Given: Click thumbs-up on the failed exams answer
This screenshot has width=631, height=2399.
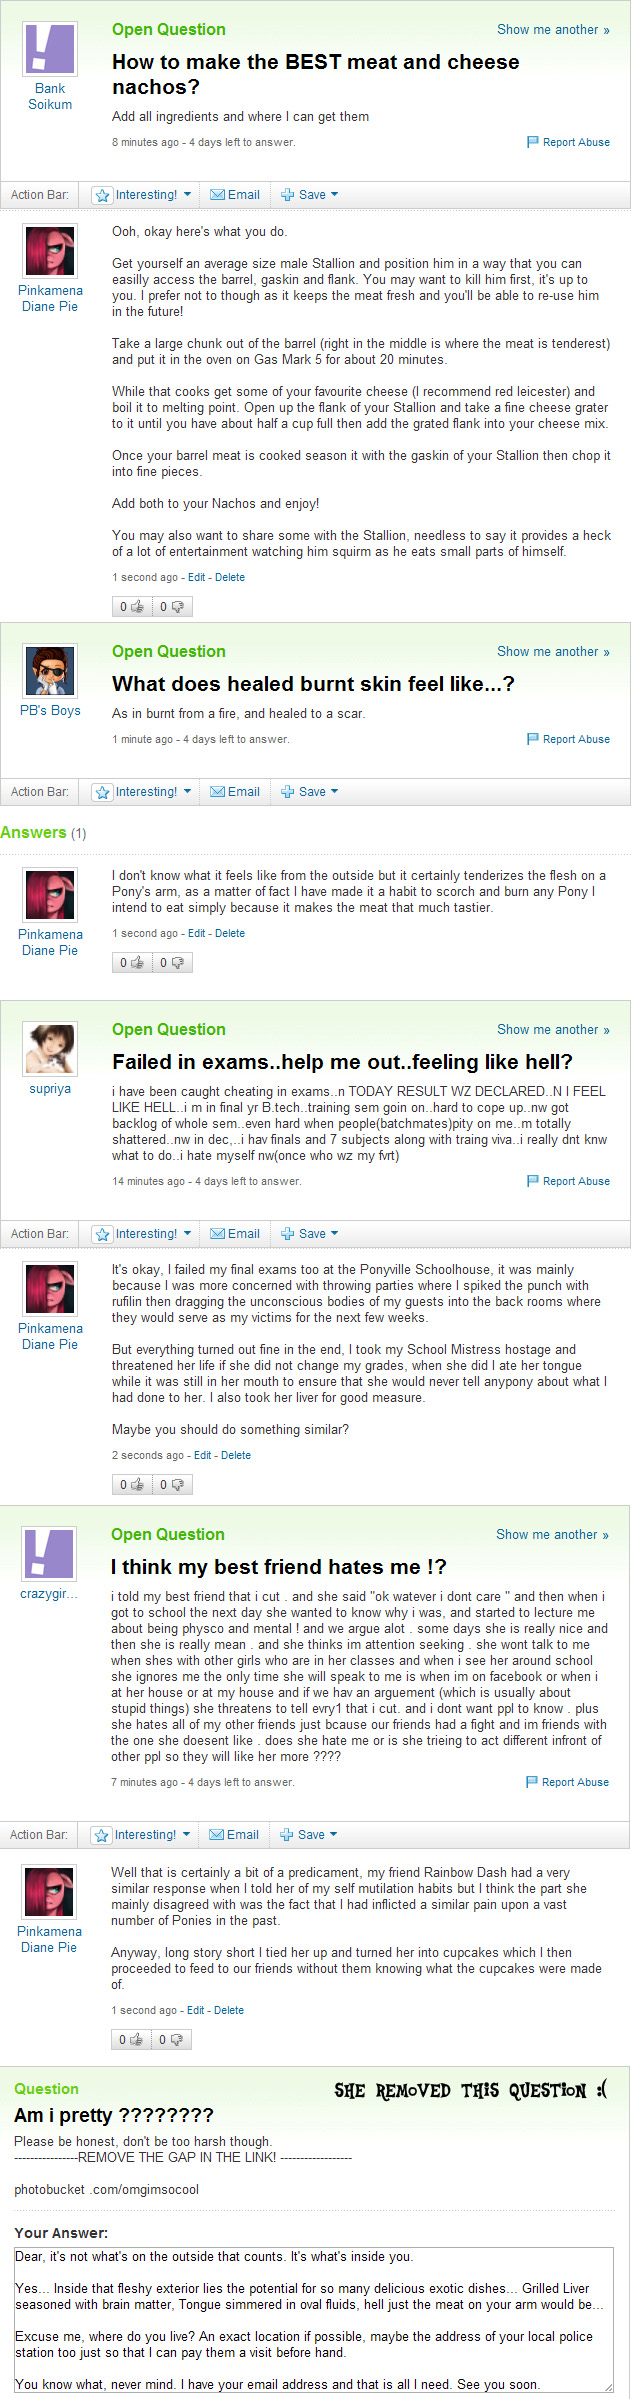Looking at the screenshot, I should coord(137,1484).
